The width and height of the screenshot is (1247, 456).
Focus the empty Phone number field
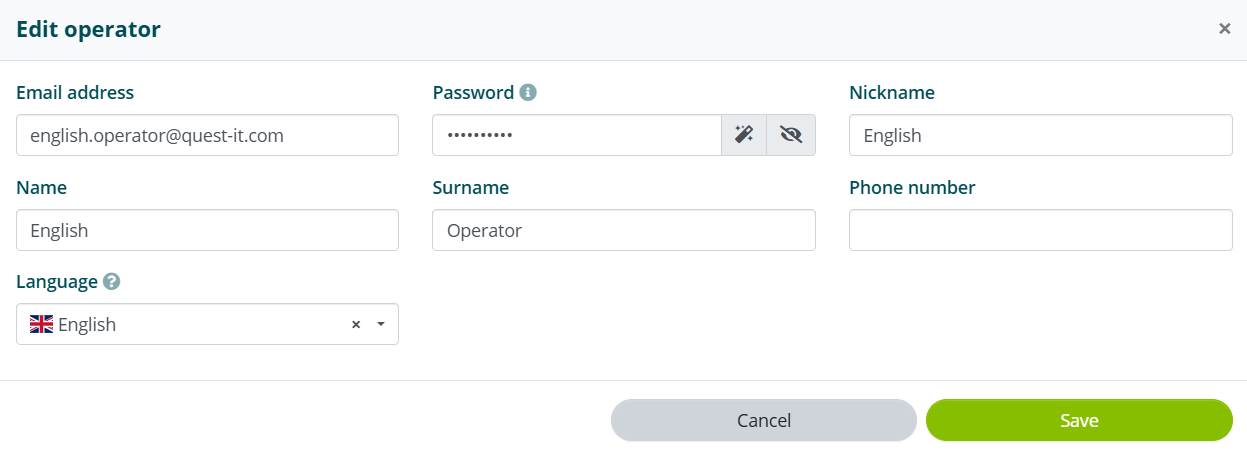[x=1041, y=230]
